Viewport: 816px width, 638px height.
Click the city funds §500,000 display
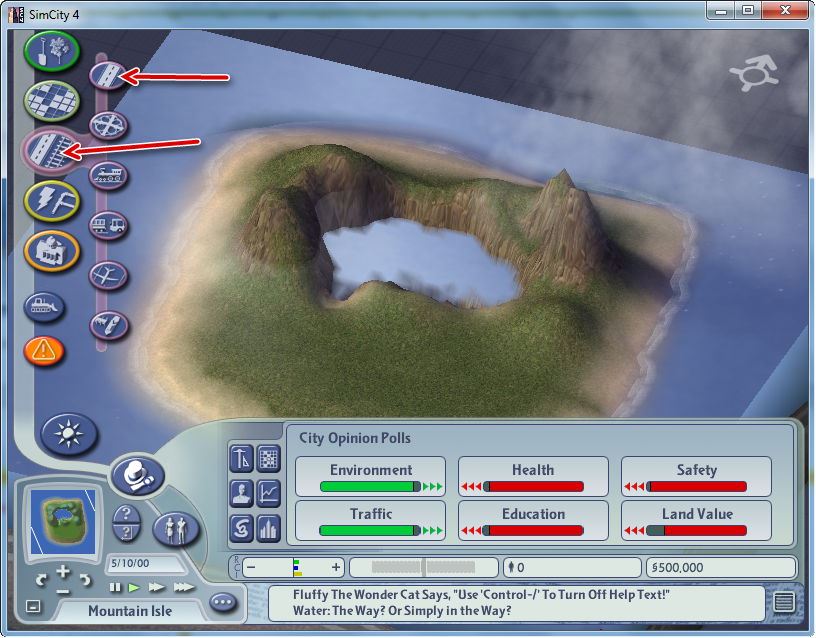point(721,567)
